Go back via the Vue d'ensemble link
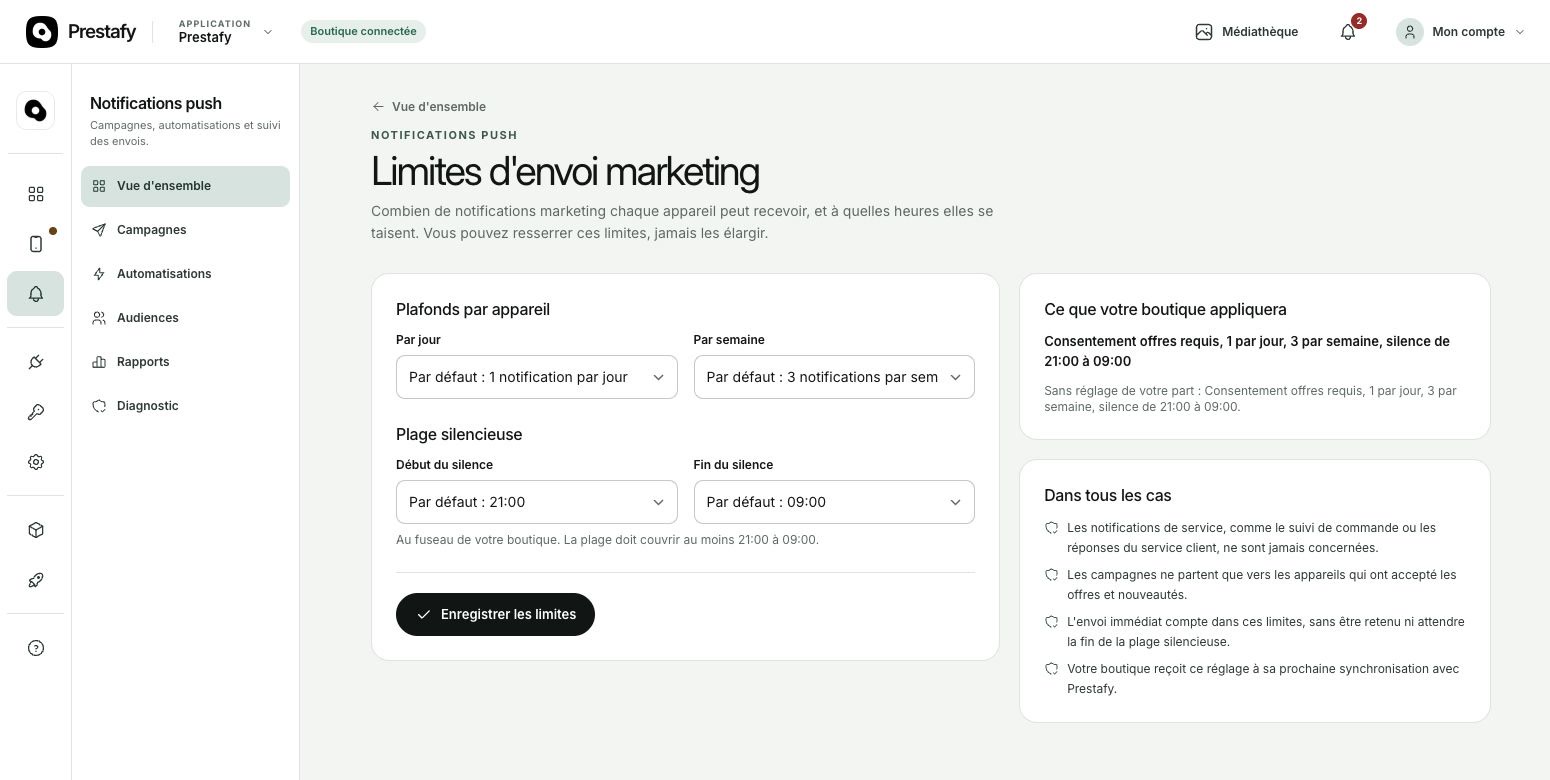Image resolution: width=1550 pixels, height=780 pixels. click(x=428, y=107)
